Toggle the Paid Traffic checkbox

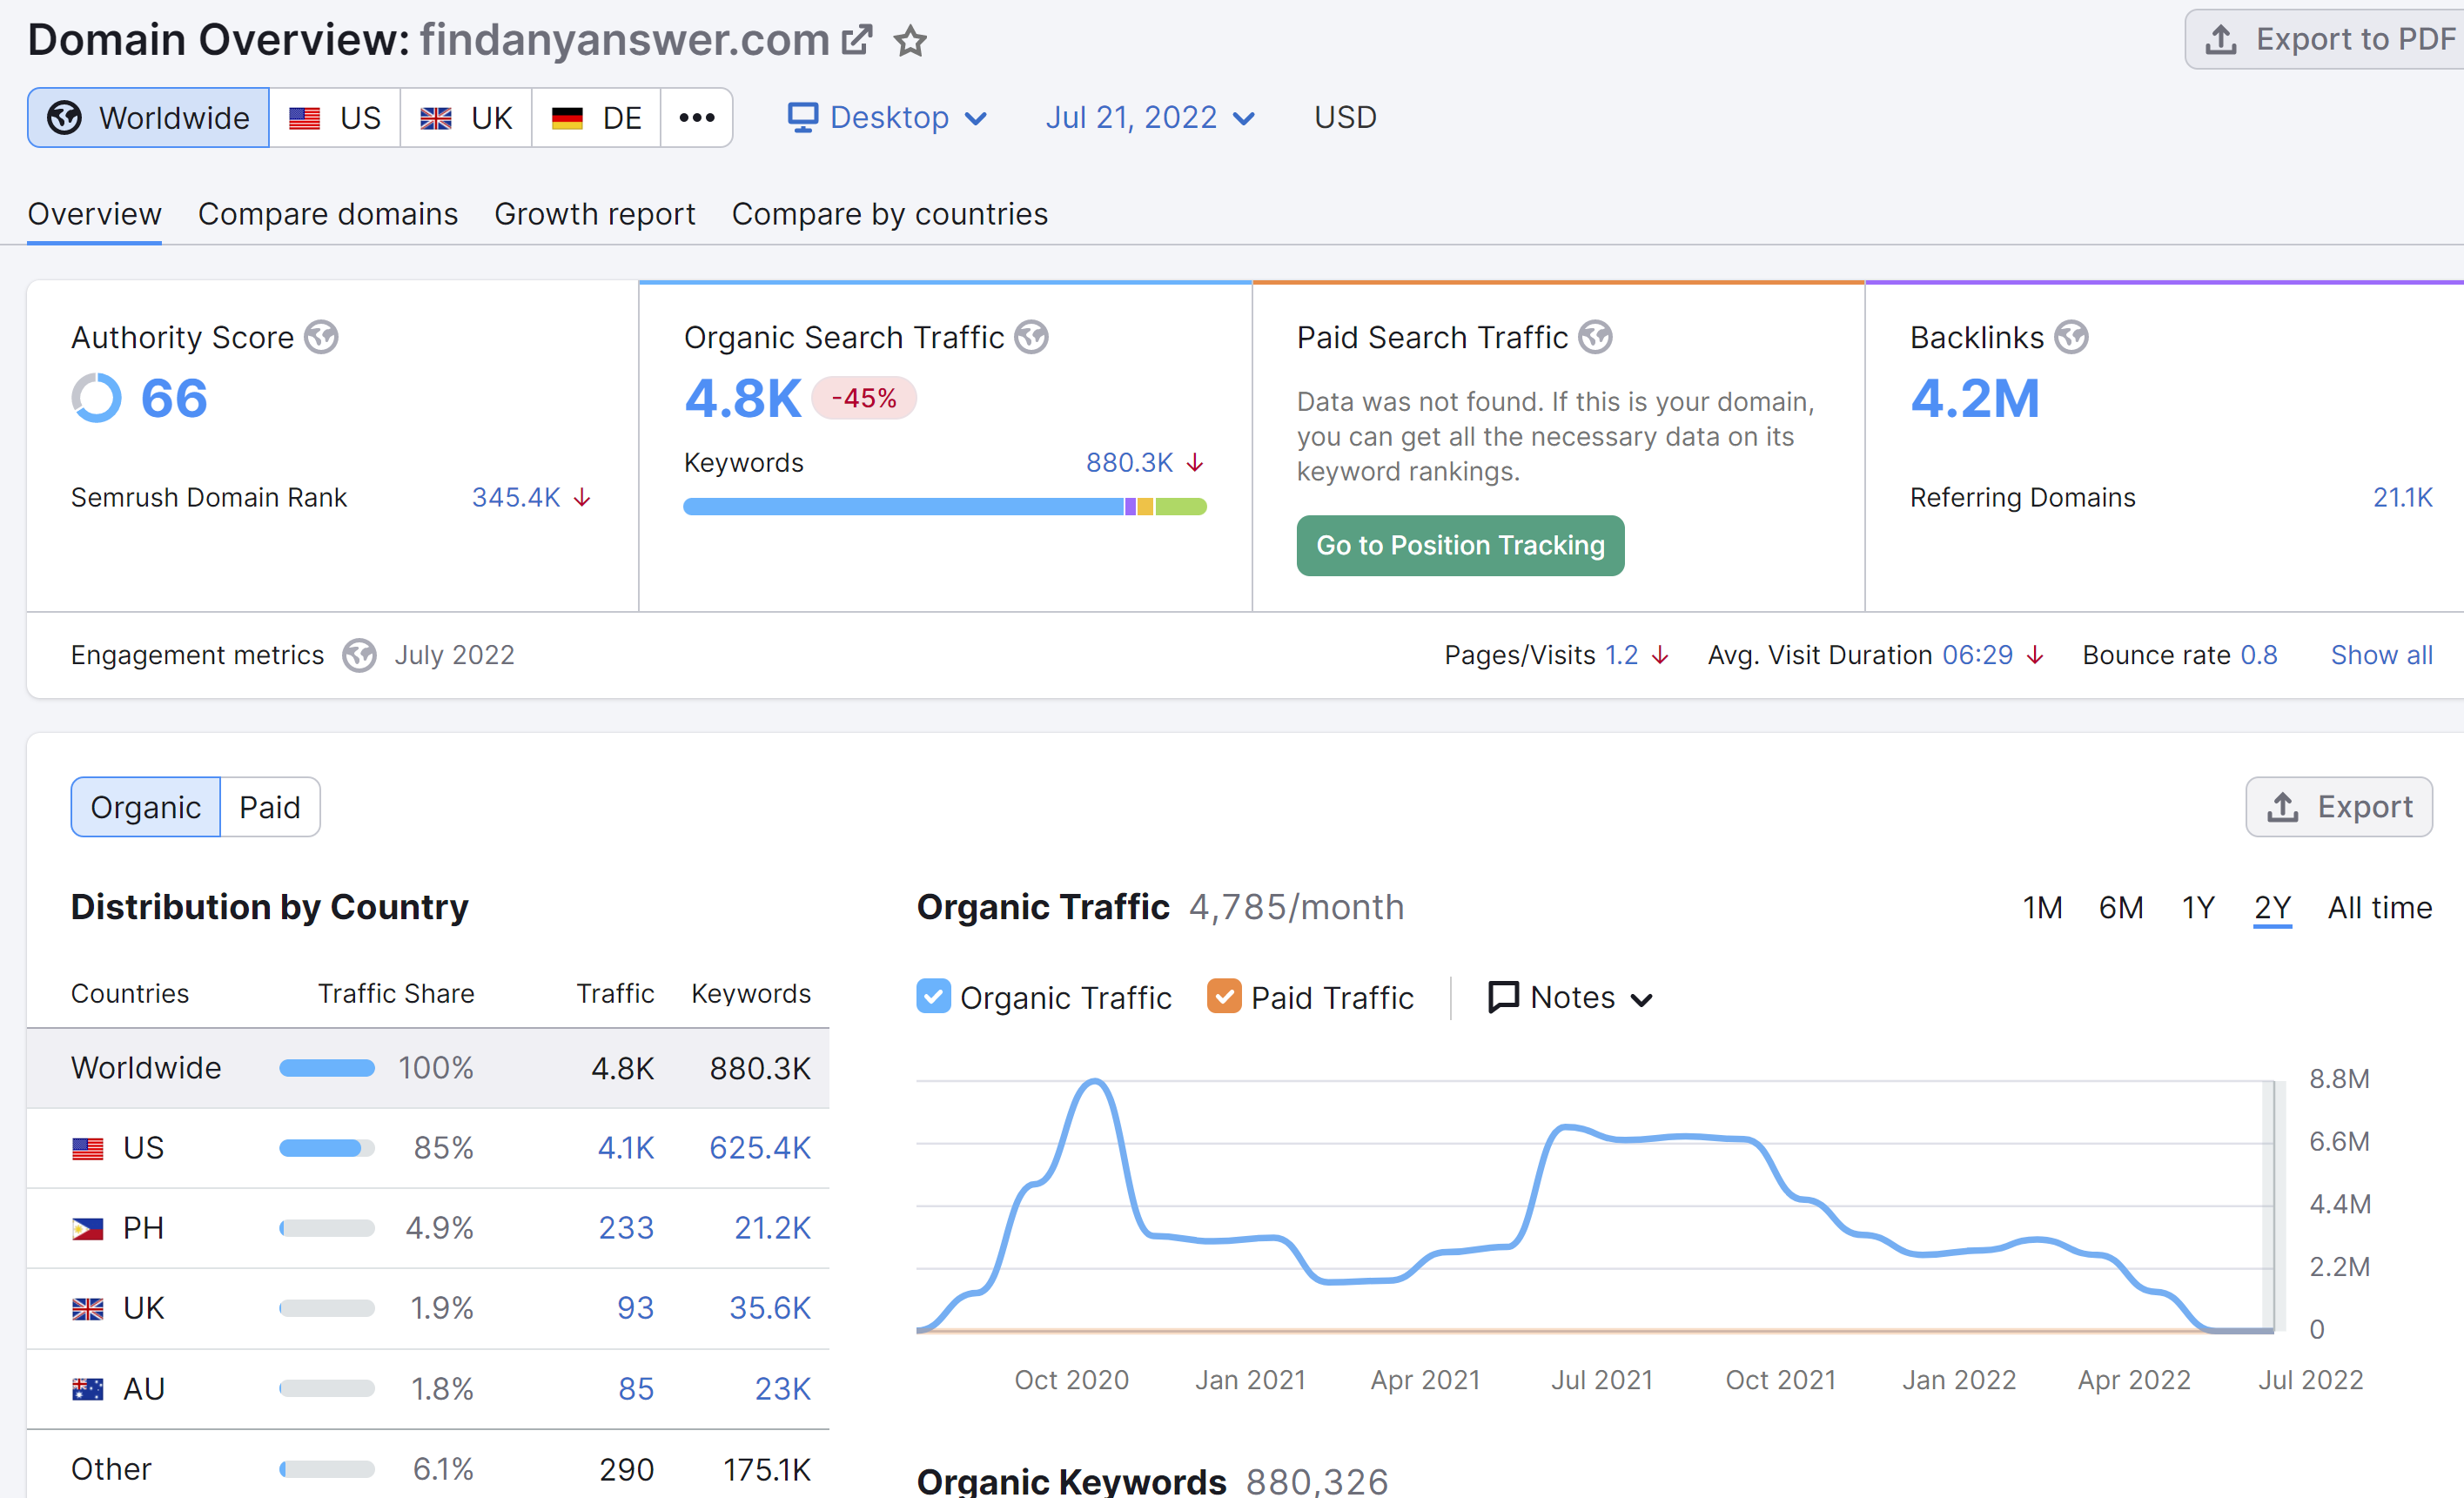[1224, 997]
